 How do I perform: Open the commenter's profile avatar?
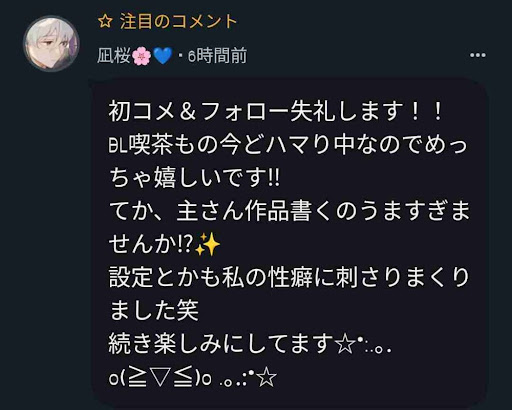(51, 43)
